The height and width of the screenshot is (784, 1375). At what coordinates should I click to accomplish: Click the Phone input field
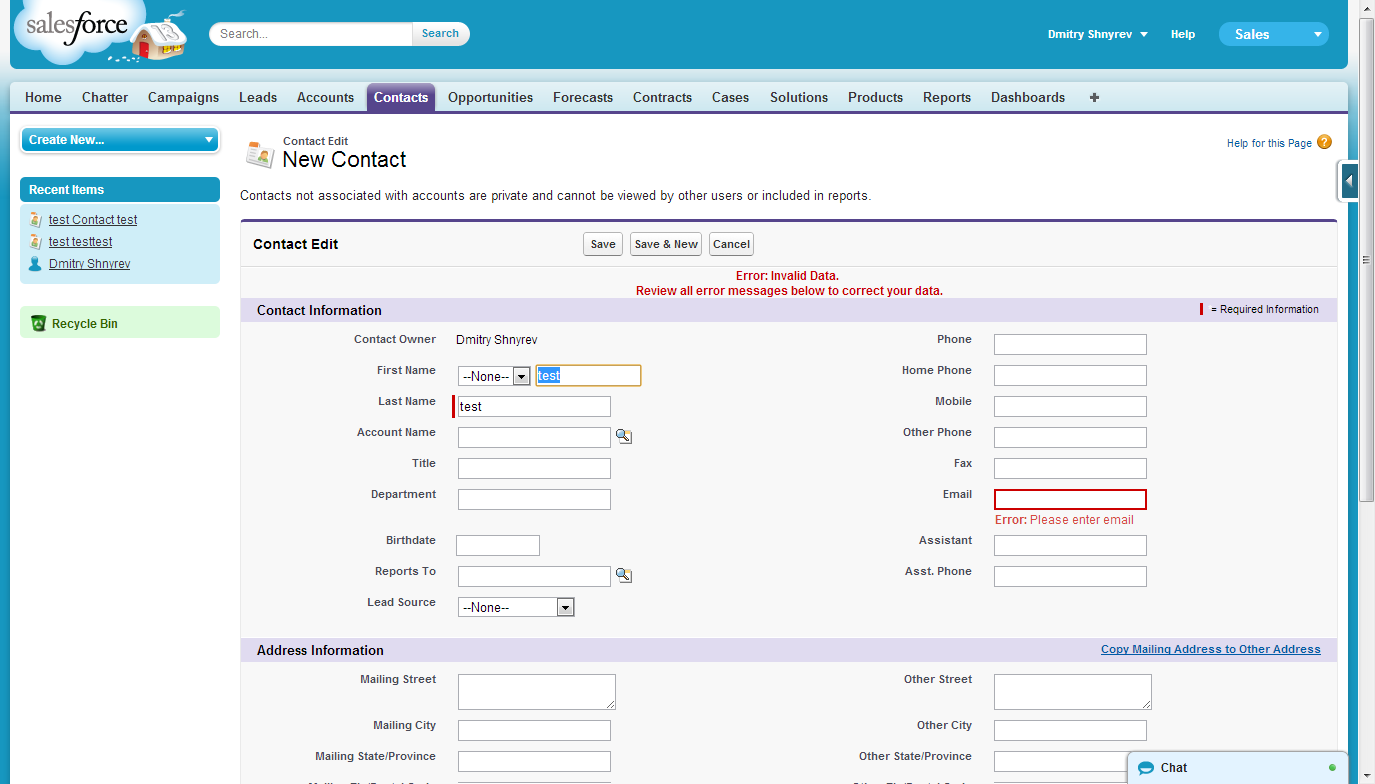click(1070, 344)
